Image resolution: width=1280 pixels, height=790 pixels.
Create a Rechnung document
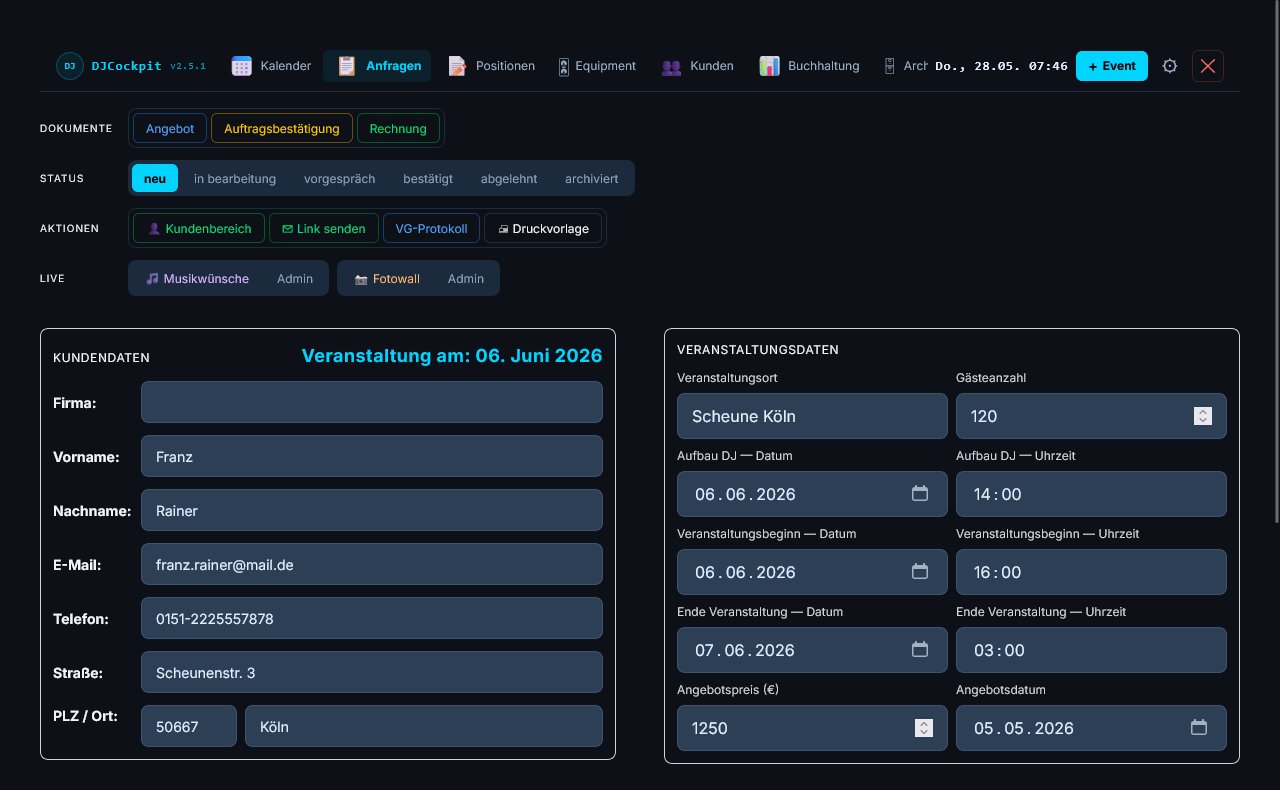(x=398, y=128)
